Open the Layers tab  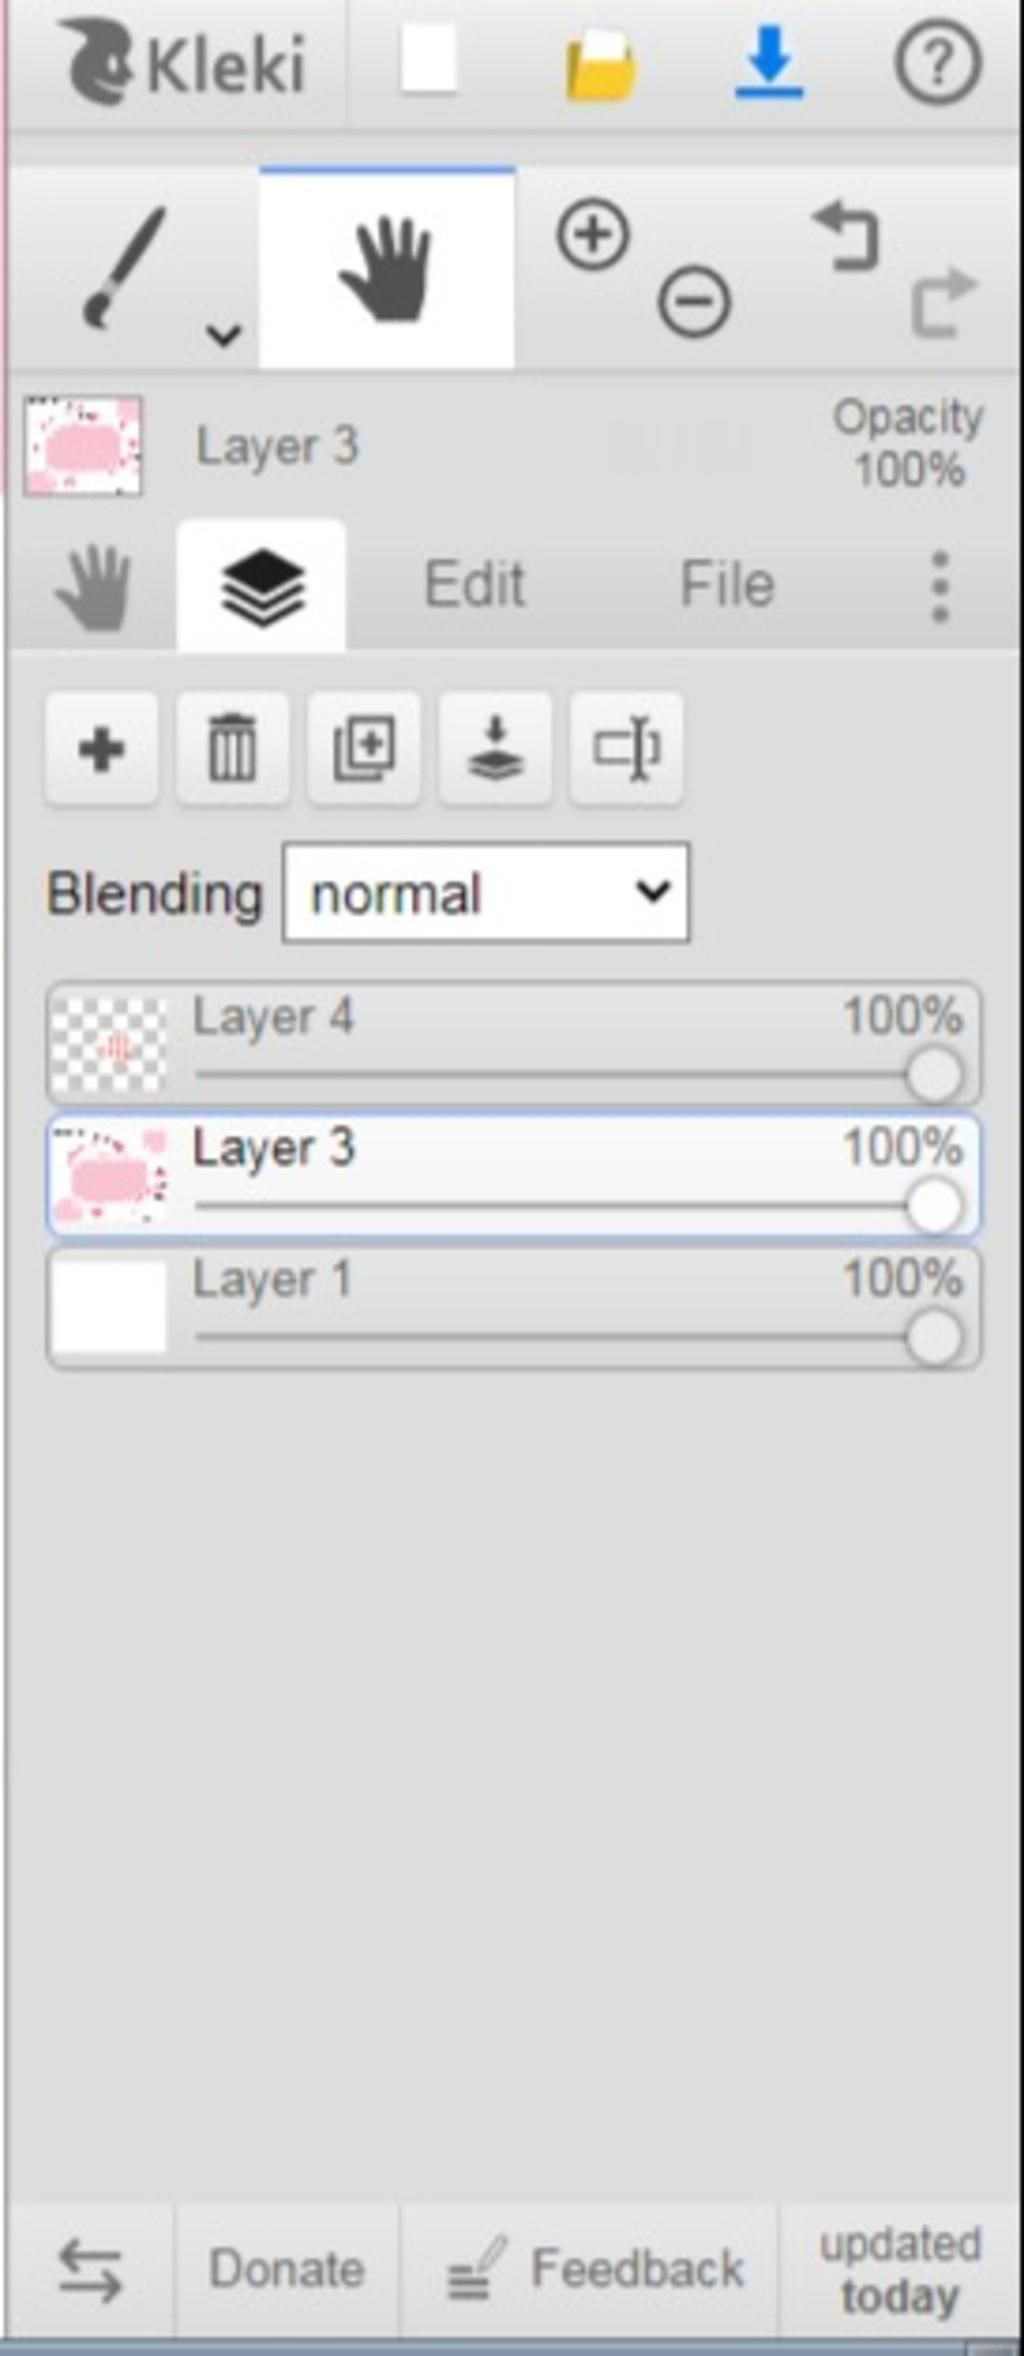pos(262,586)
